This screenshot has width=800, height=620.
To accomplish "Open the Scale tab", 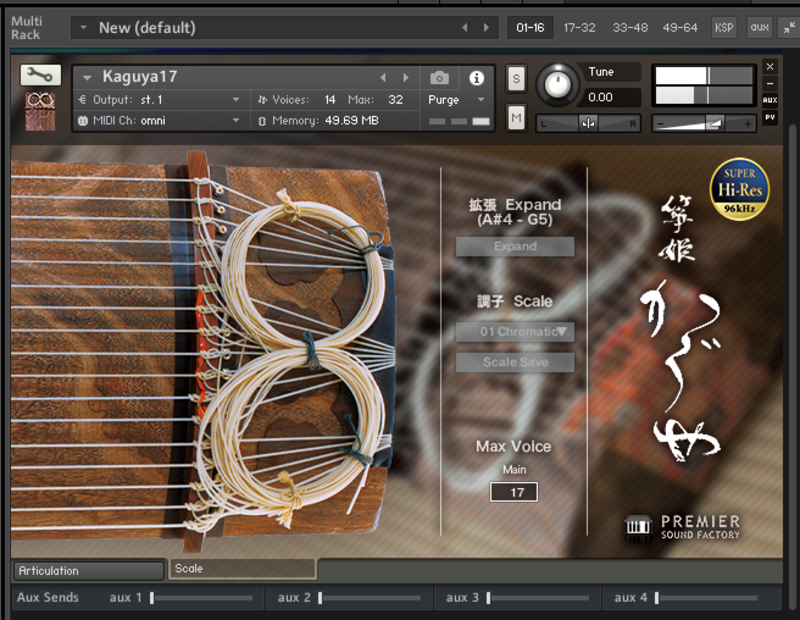I will (242, 568).
